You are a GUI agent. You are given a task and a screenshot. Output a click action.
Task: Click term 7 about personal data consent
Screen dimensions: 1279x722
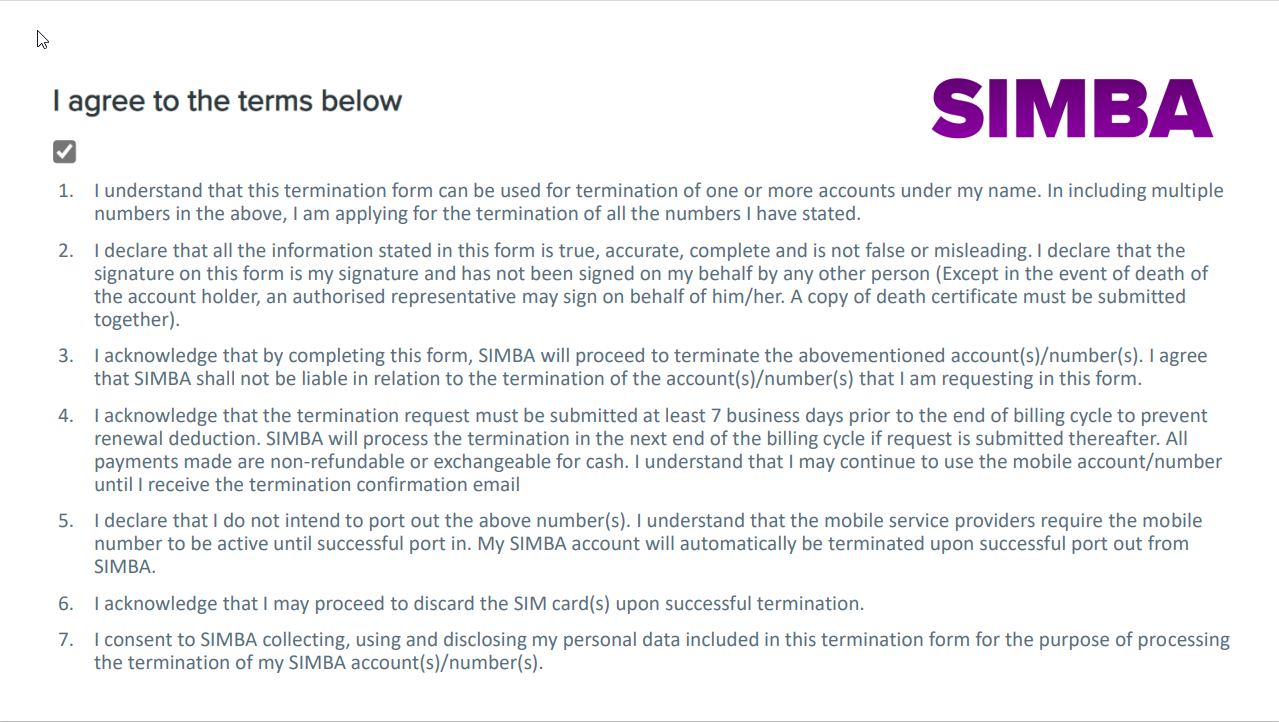tap(662, 651)
